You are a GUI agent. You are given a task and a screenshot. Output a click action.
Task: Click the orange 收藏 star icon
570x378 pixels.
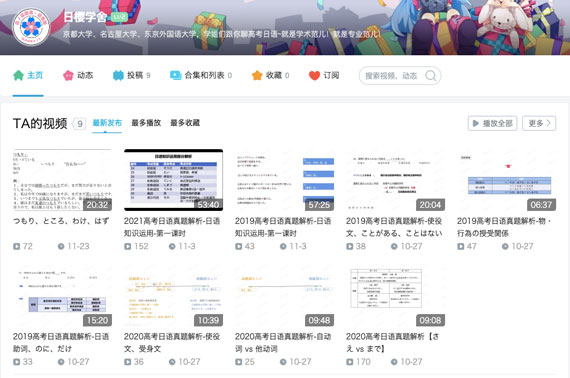257,75
